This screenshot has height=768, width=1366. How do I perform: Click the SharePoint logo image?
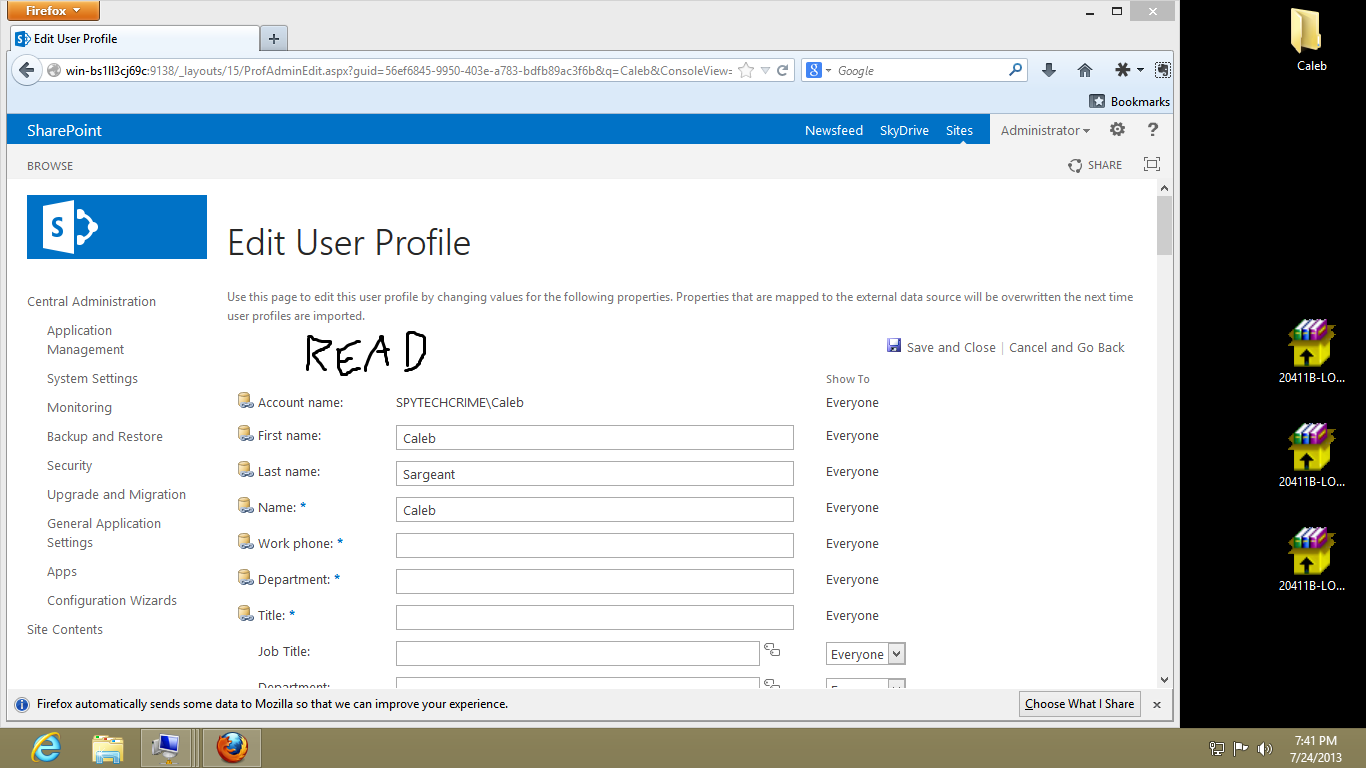click(117, 227)
